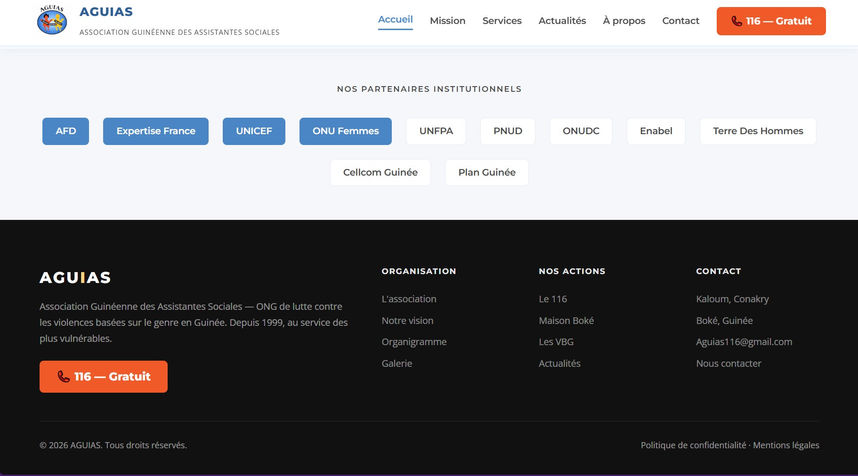
Task: Open the Le 116 footer link
Action: click(553, 299)
